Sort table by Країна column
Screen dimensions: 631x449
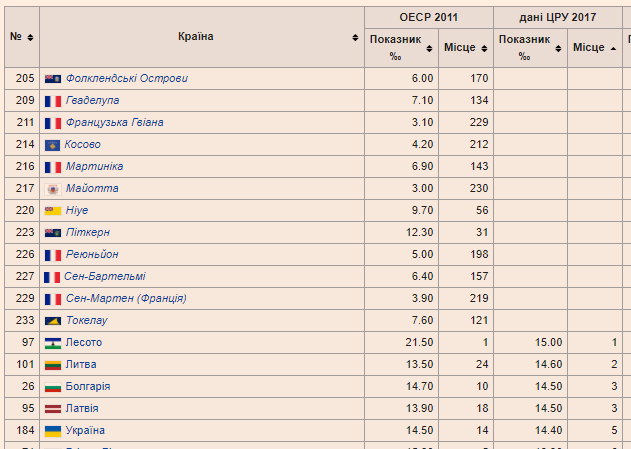coord(200,37)
